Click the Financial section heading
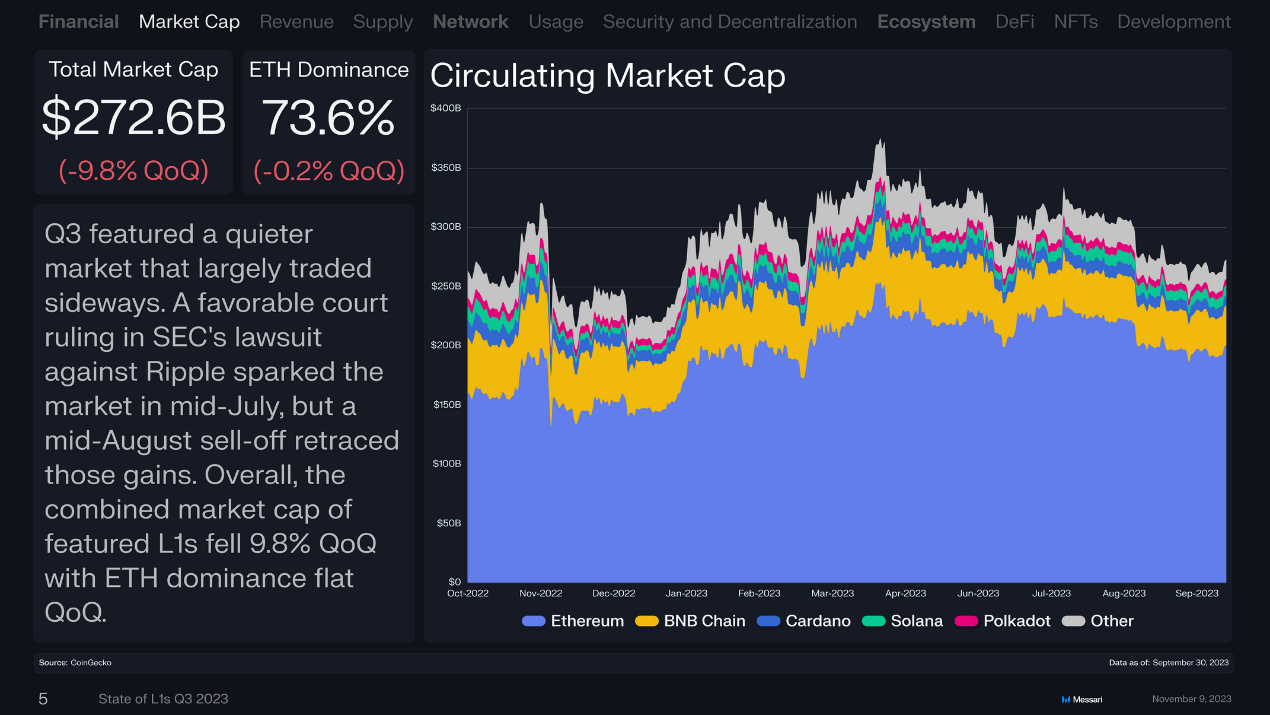The height and width of the screenshot is (715, 1270). (x=79, y=21)
